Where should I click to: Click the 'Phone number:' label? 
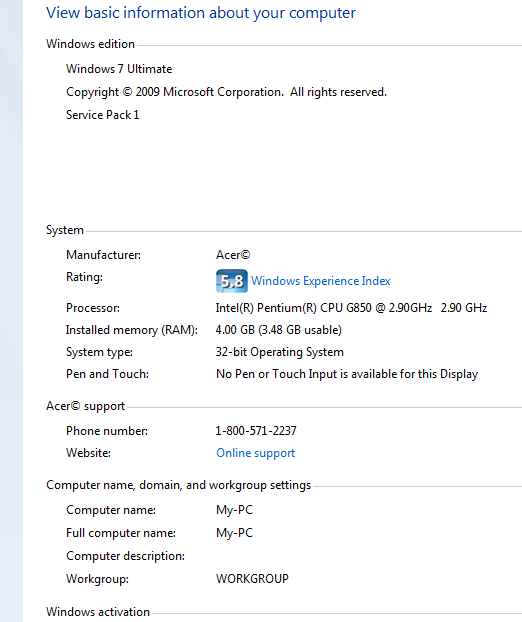pyautogui.click(x=107, y=431)
